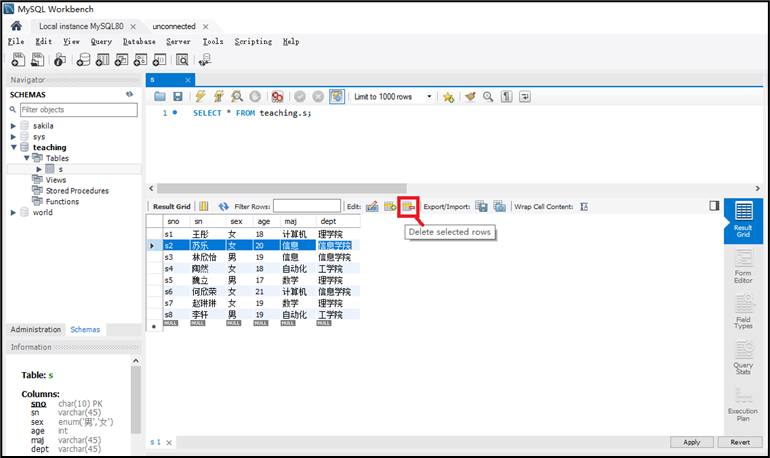
Task: Open the File menu
Action: point(16,41)
